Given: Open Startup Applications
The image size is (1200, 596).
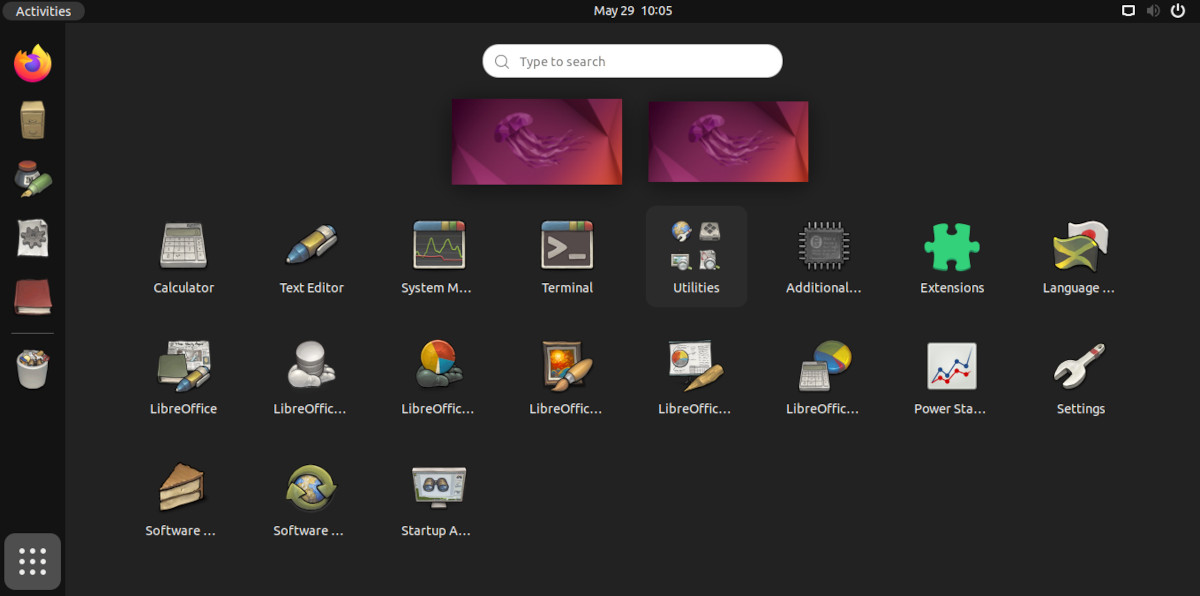Looking at the screenshot, I should [x=437, y=488].
